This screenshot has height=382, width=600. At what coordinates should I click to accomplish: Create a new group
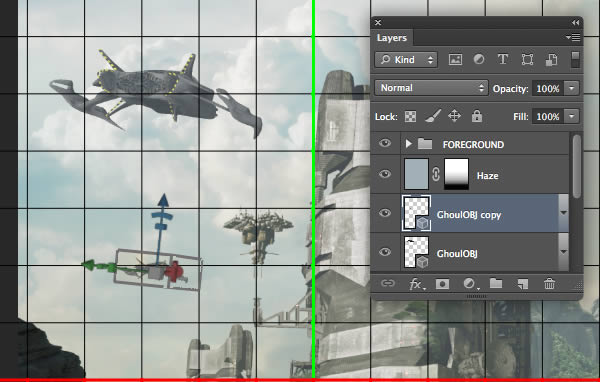(x=496, y=284)
